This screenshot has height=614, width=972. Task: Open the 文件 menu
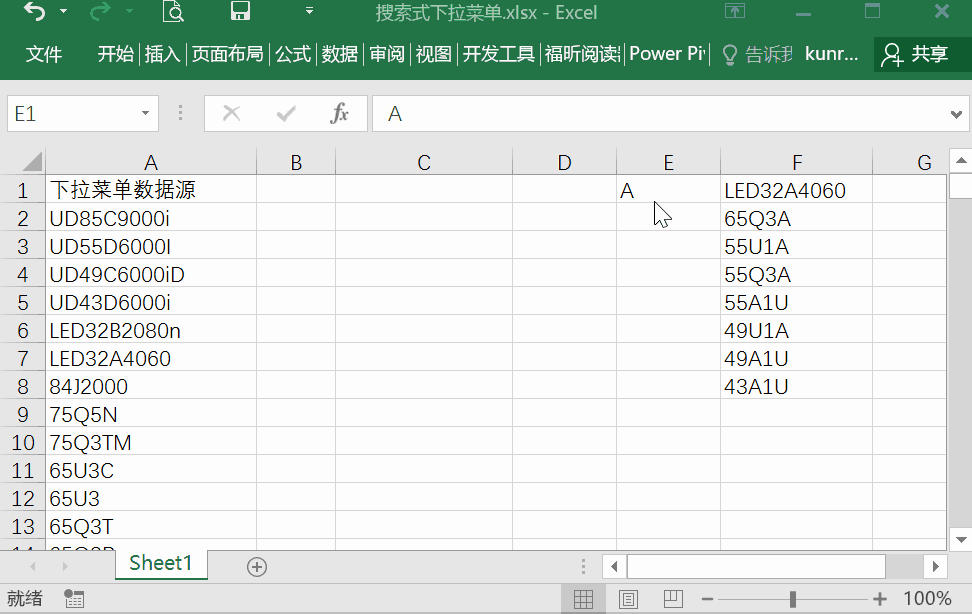tap(43, 54)
